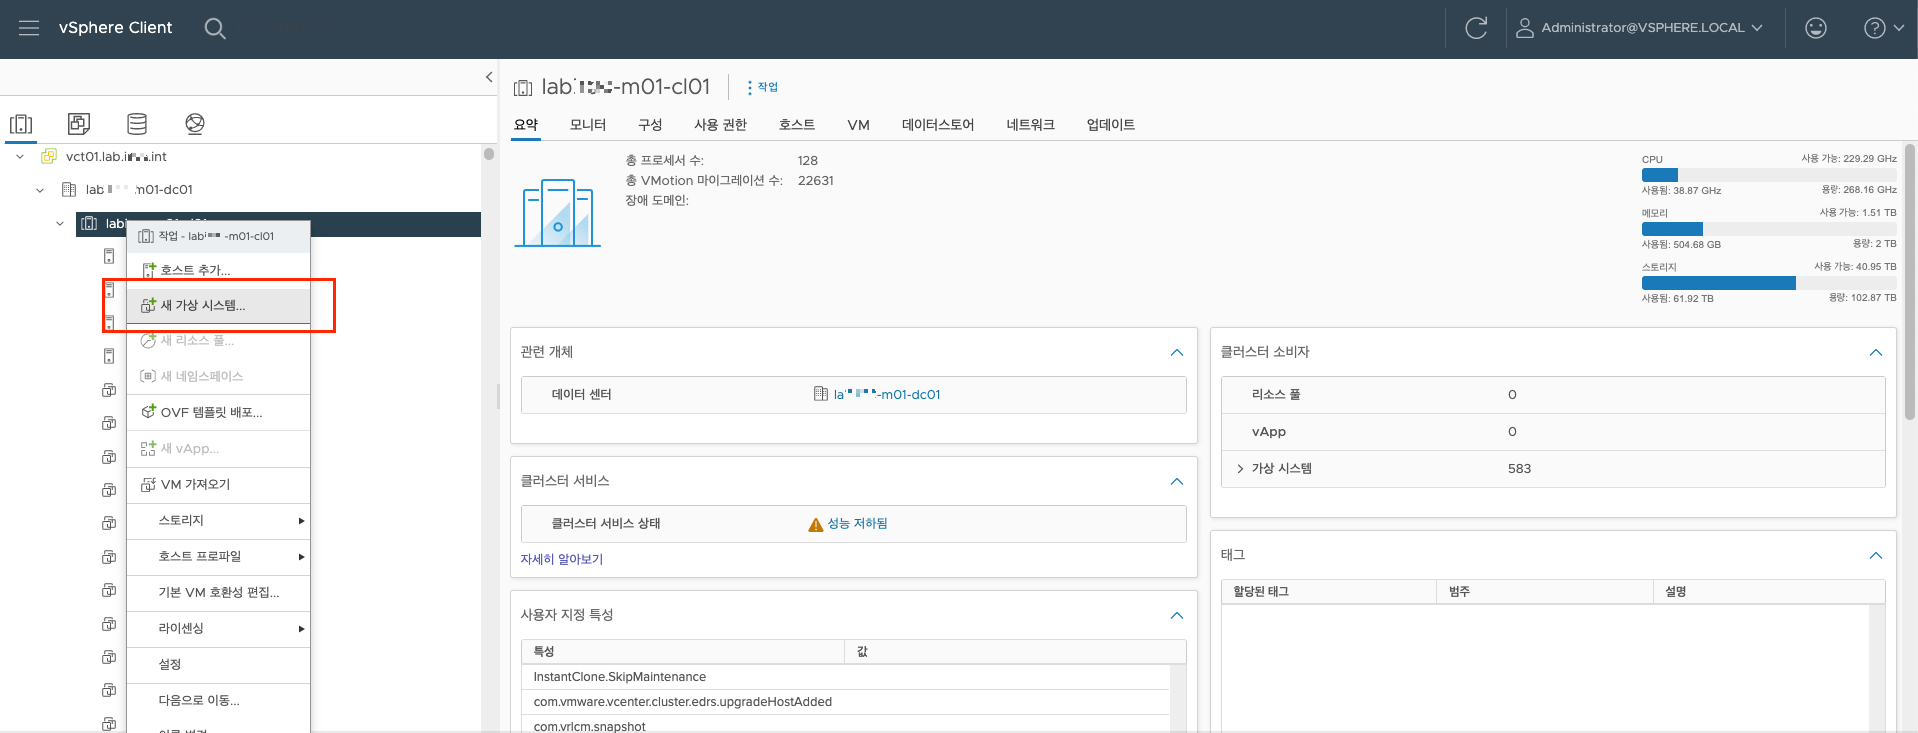Switch to VMs and Templates inventory view
The width and height of the screenshot is (1918, 733).
[79, 124]
